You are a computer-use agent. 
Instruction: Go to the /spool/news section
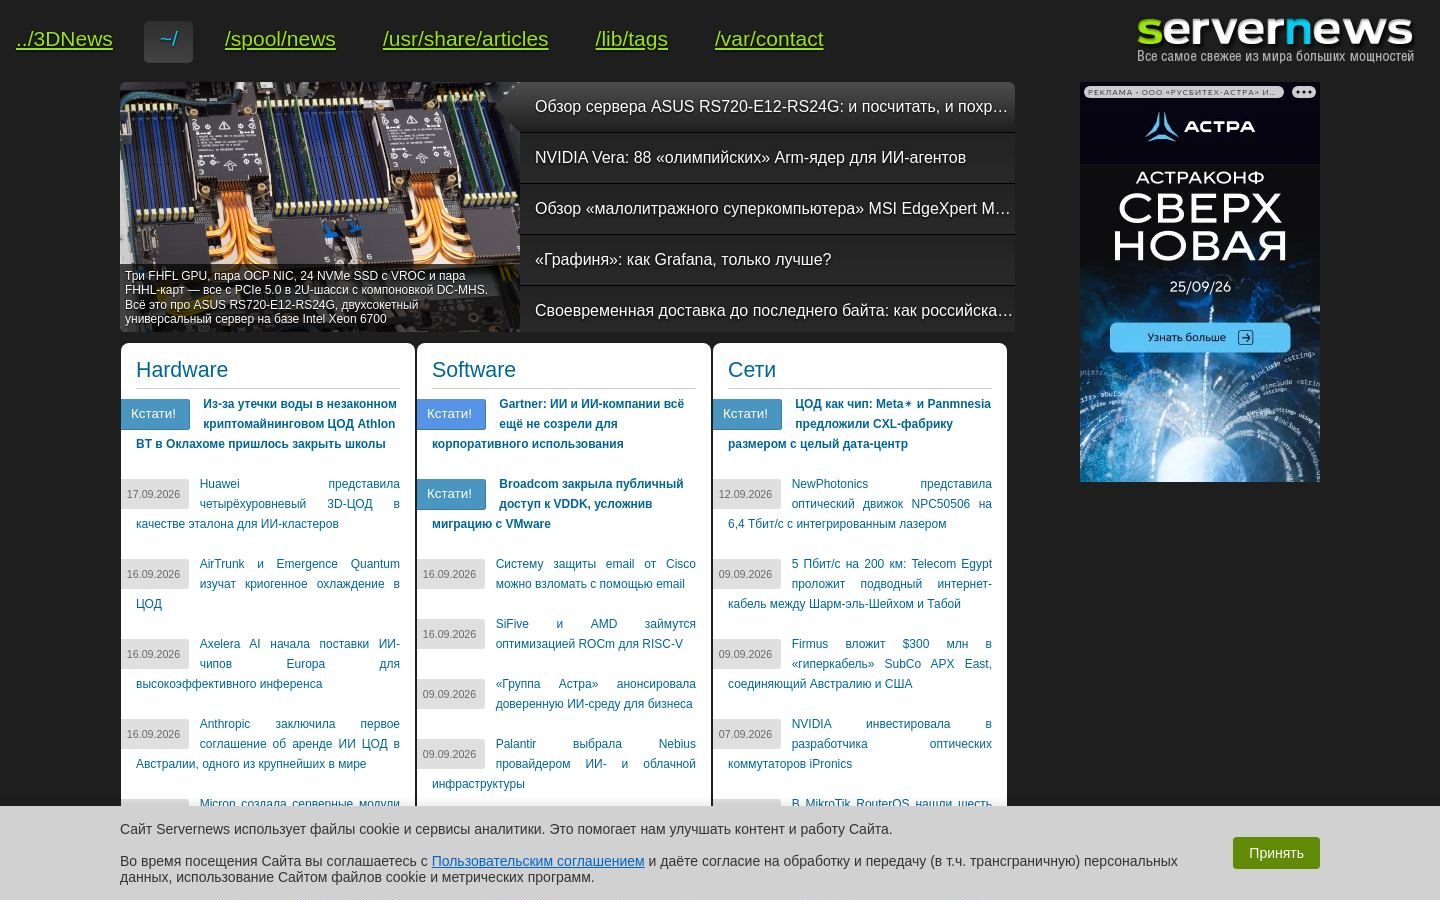(x=280, y=39)
